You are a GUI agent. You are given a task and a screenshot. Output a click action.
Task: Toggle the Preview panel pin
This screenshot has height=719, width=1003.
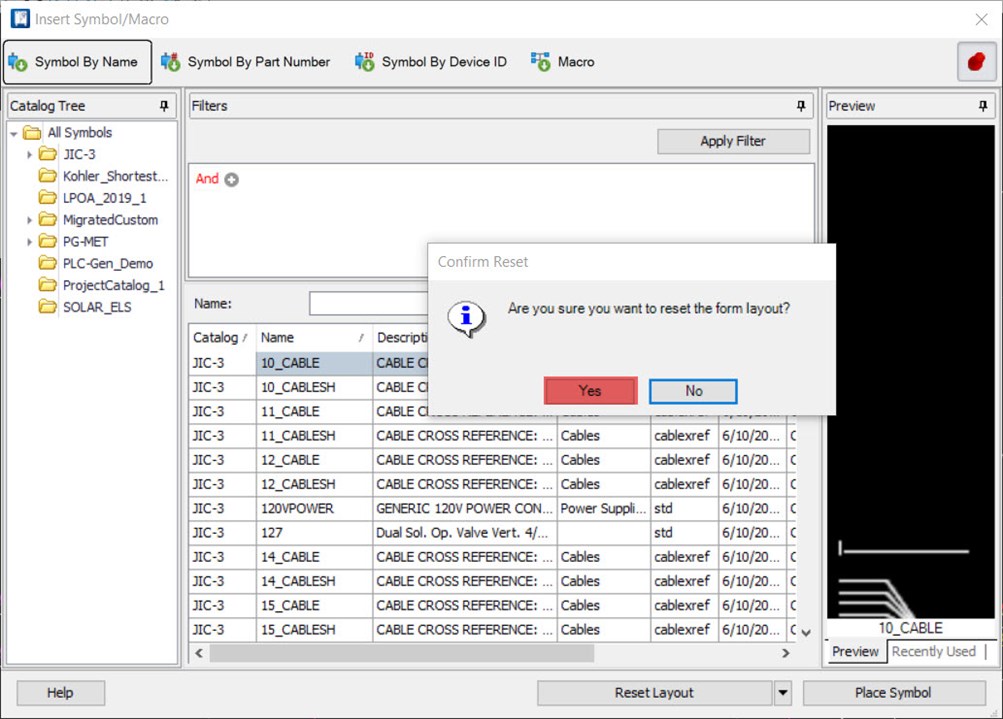[x=982, y=105]
